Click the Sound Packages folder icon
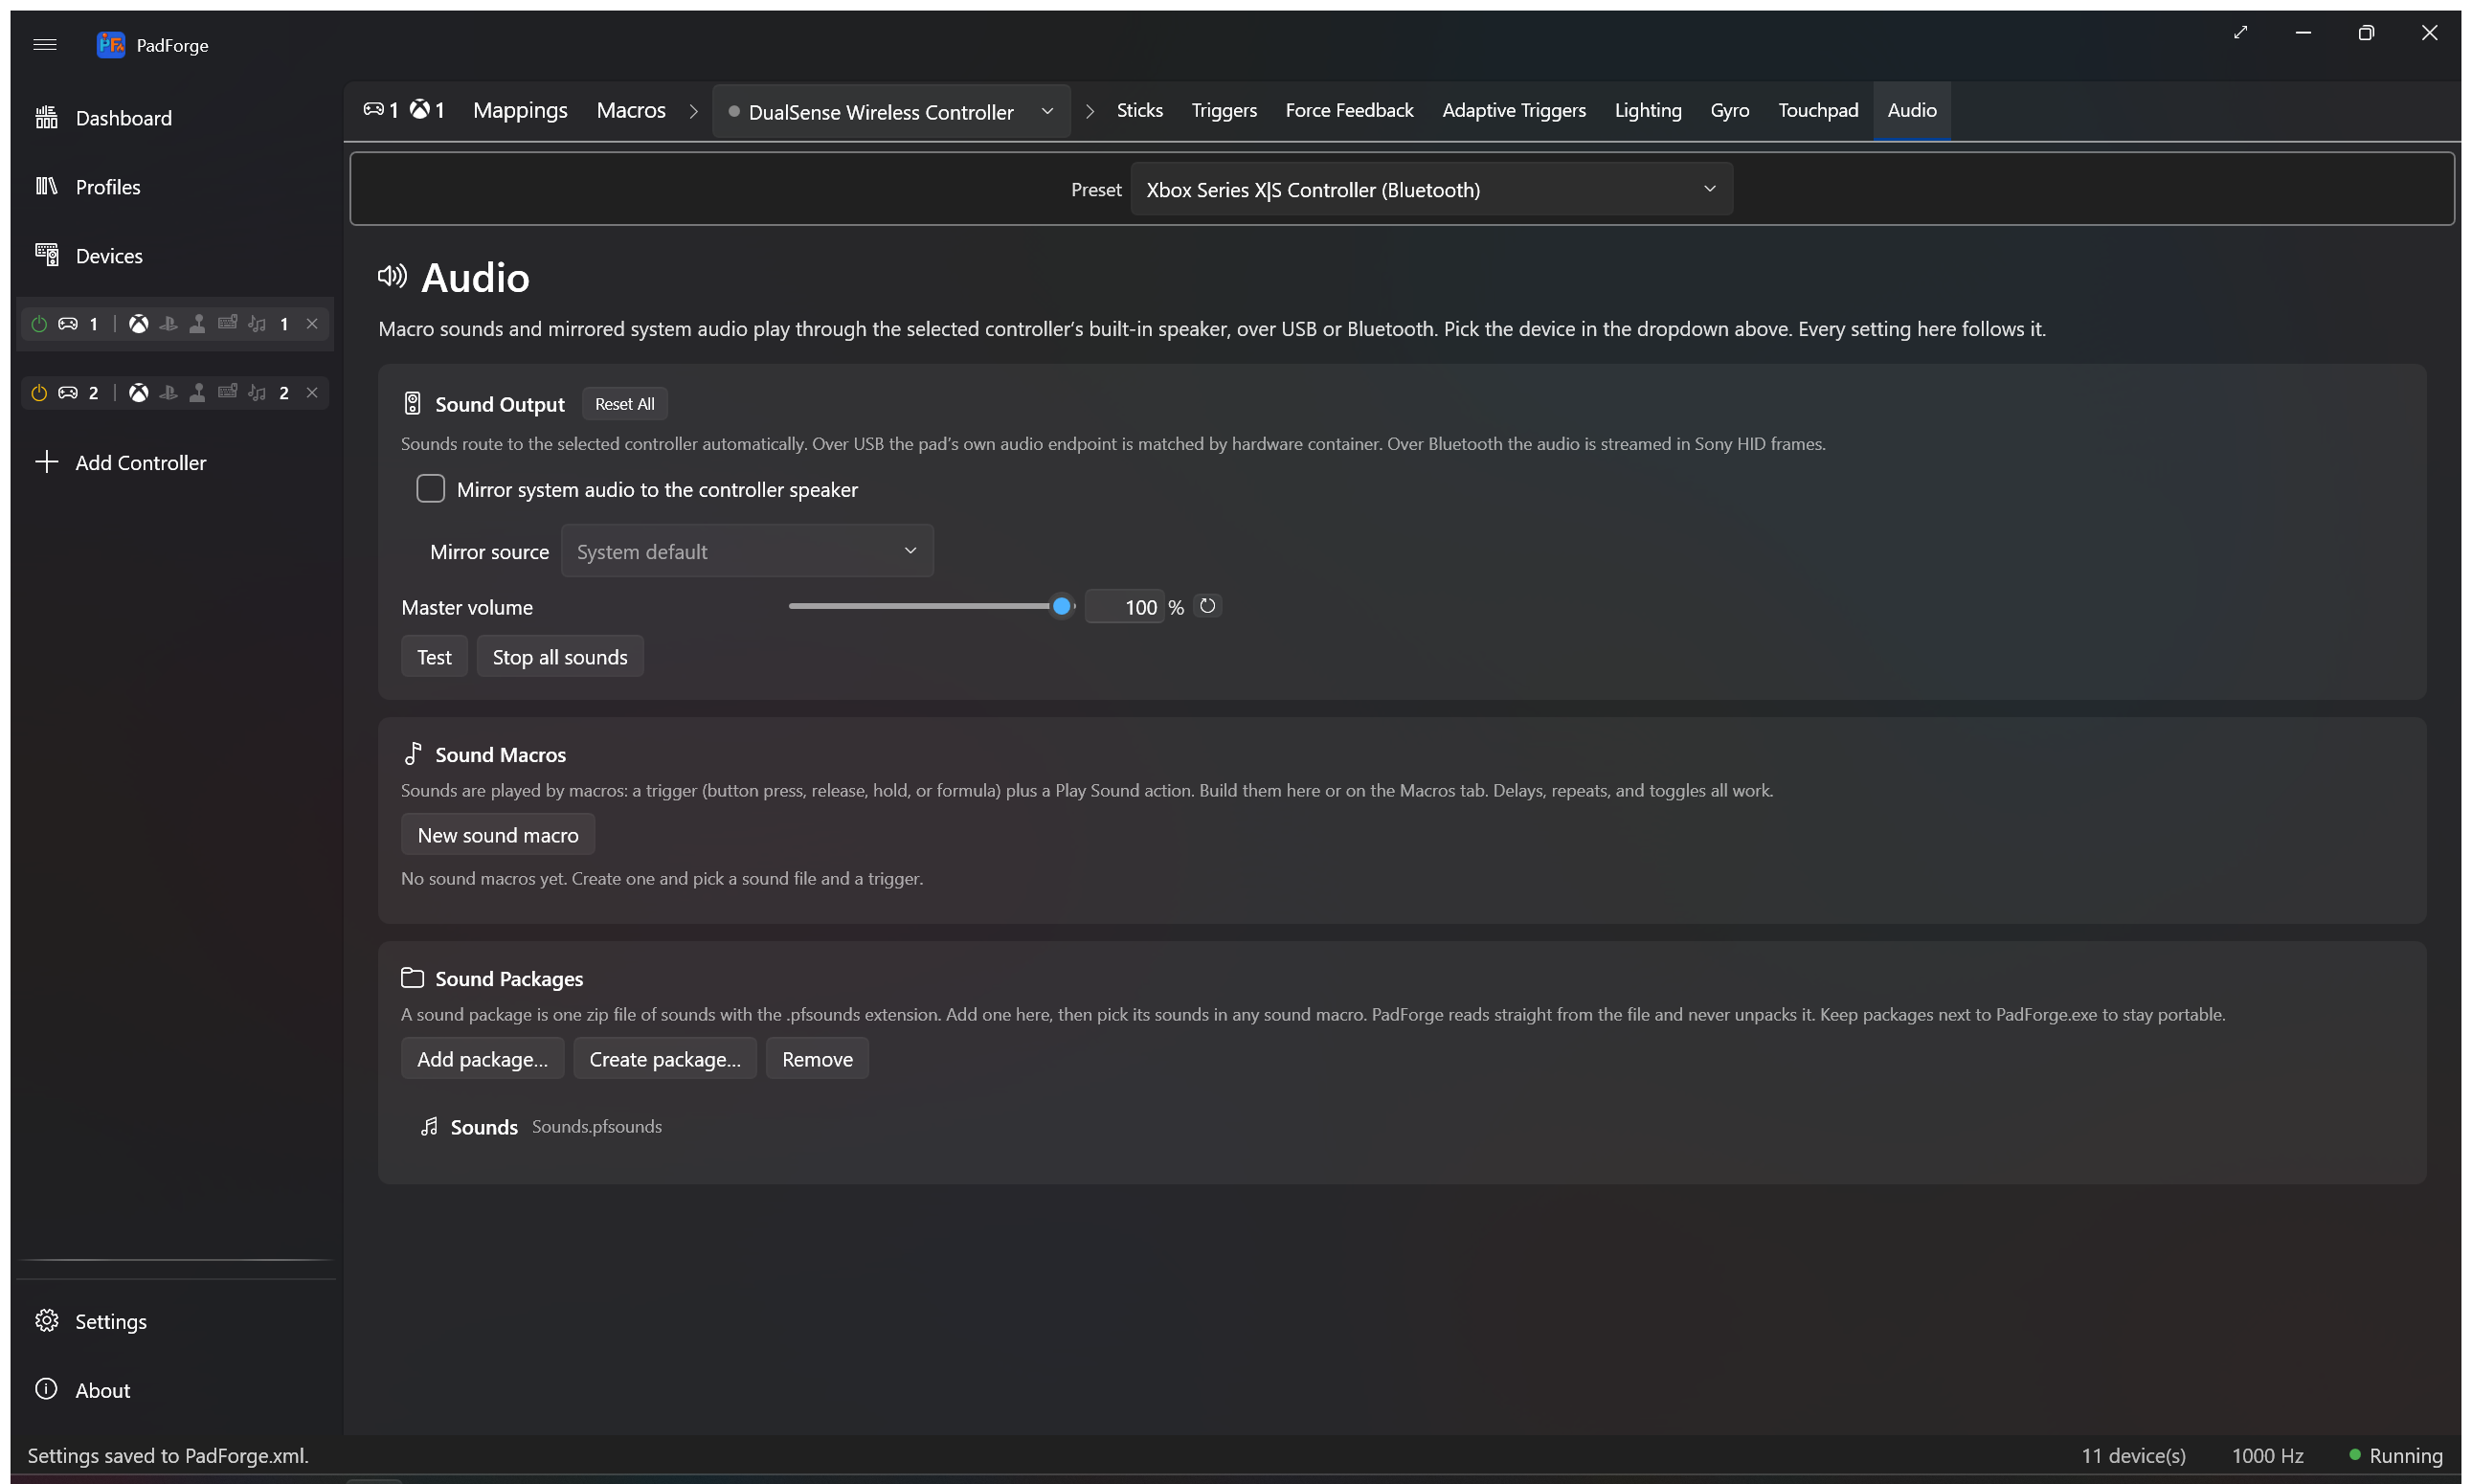 pyautogui.click(x=412, y=978)
